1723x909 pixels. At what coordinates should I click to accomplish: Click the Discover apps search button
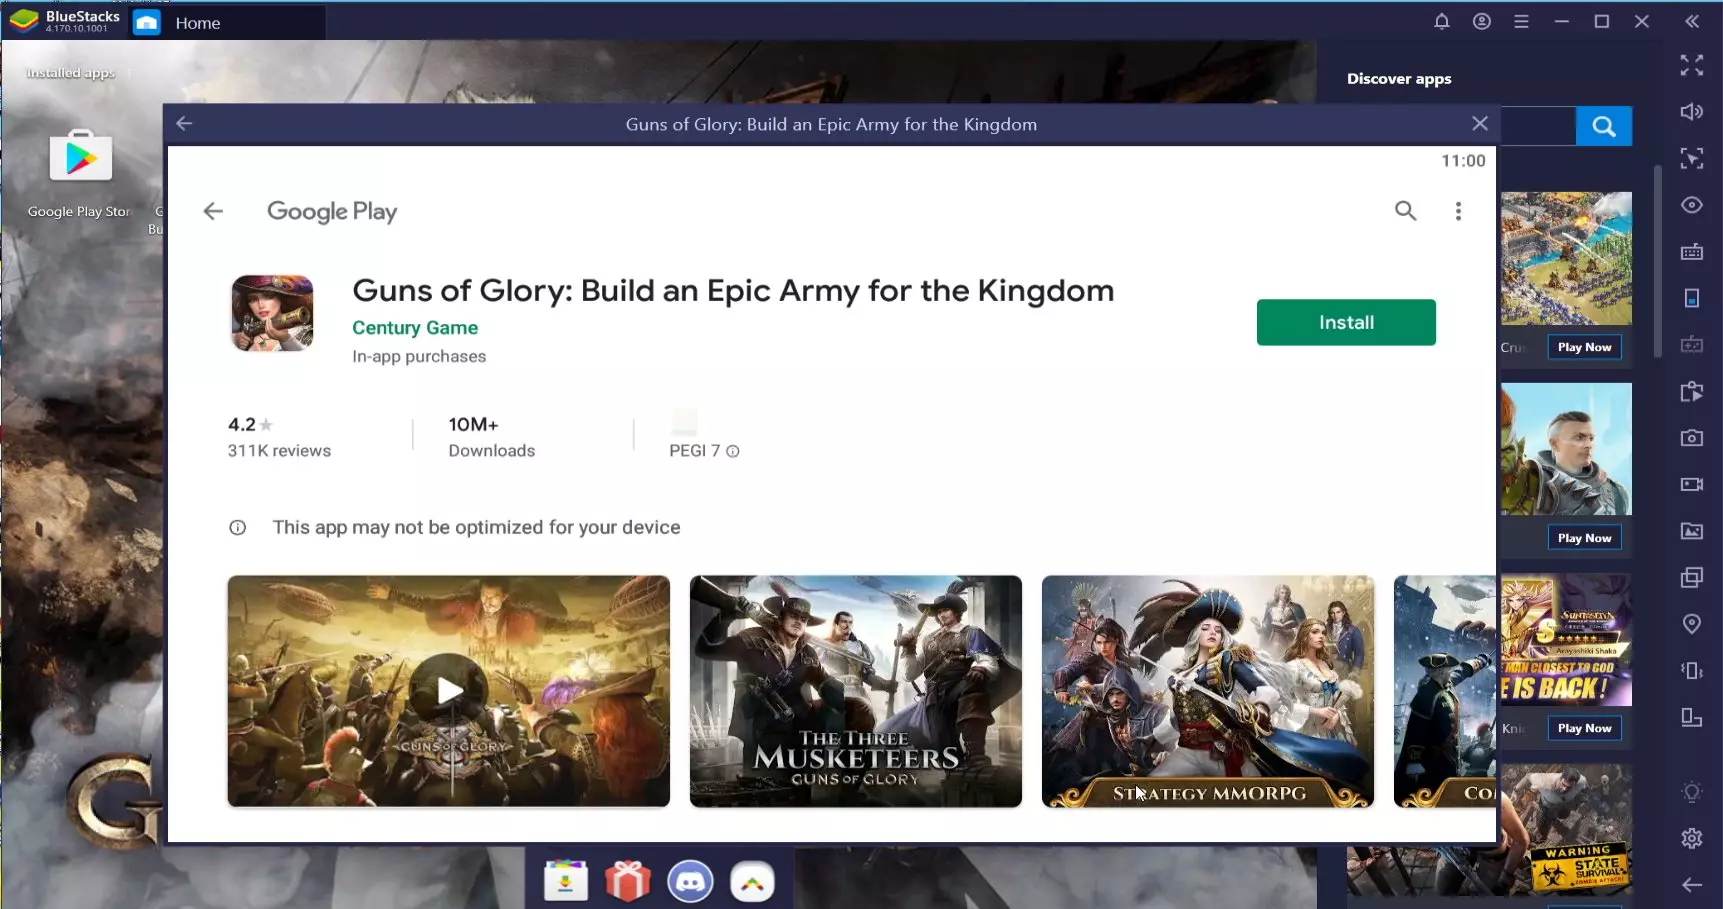click(1603, 126)
